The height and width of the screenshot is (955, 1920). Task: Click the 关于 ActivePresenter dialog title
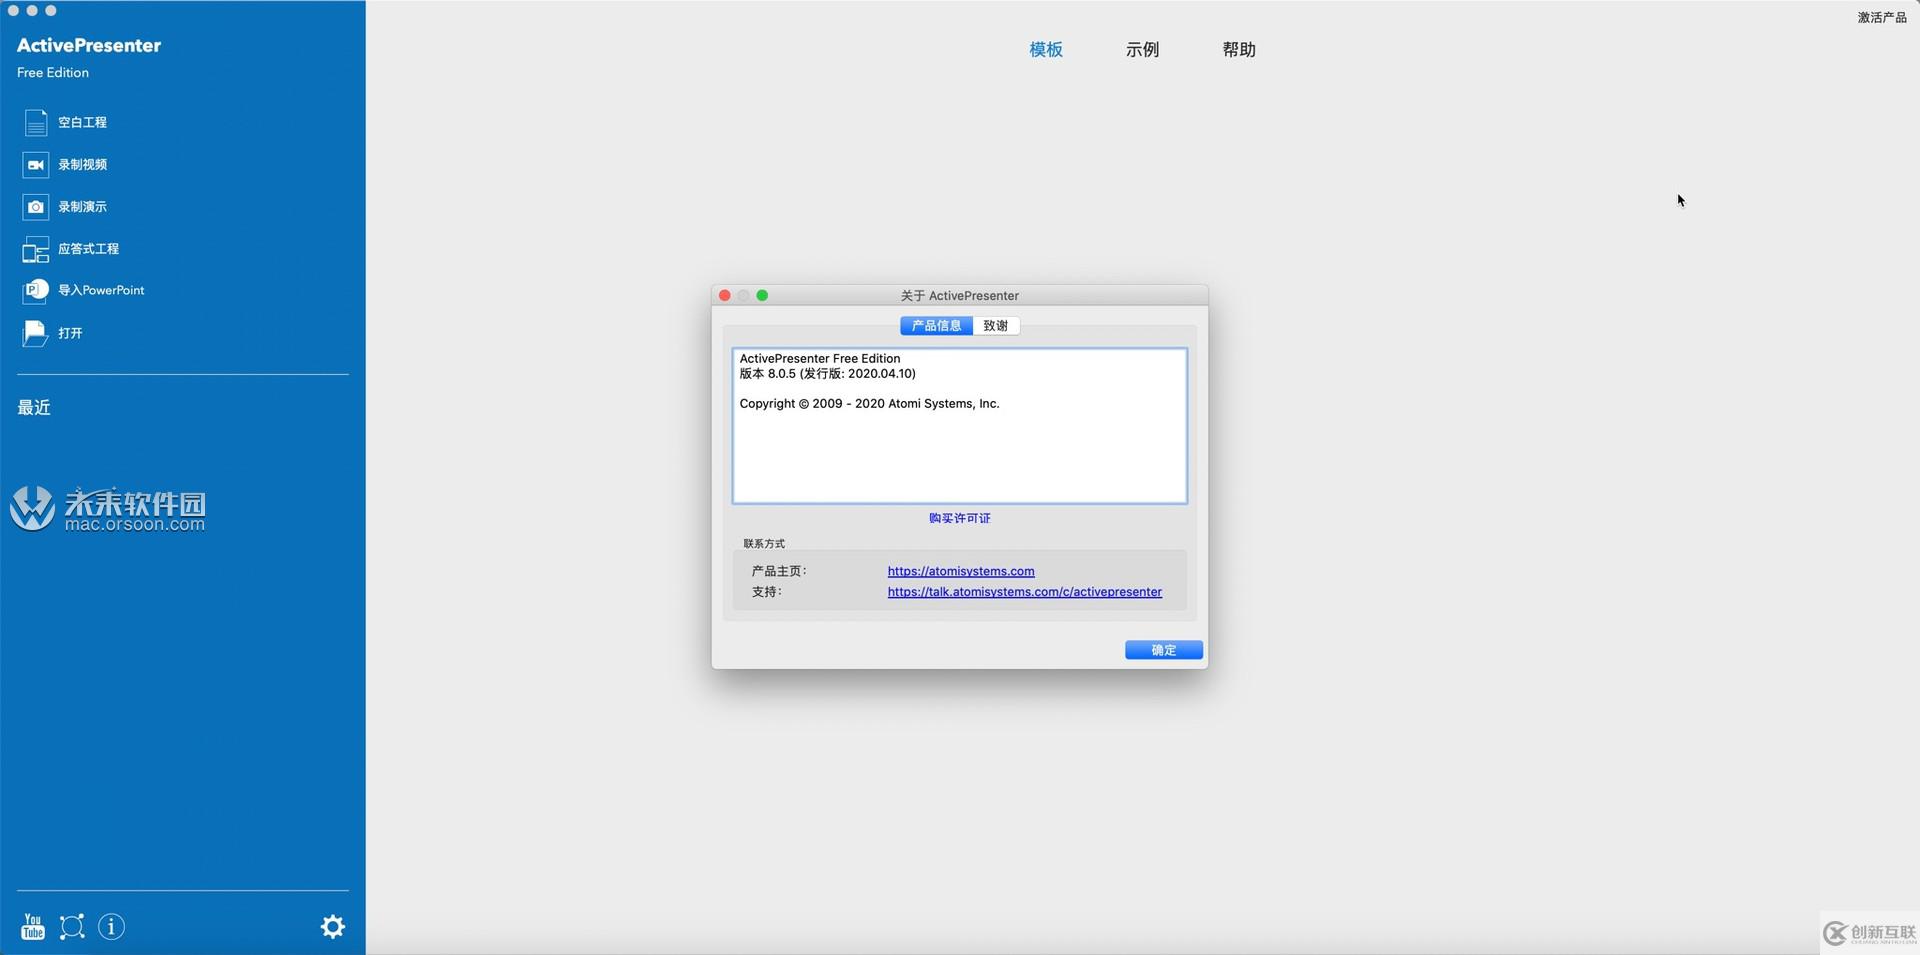[x=960, y=296]
